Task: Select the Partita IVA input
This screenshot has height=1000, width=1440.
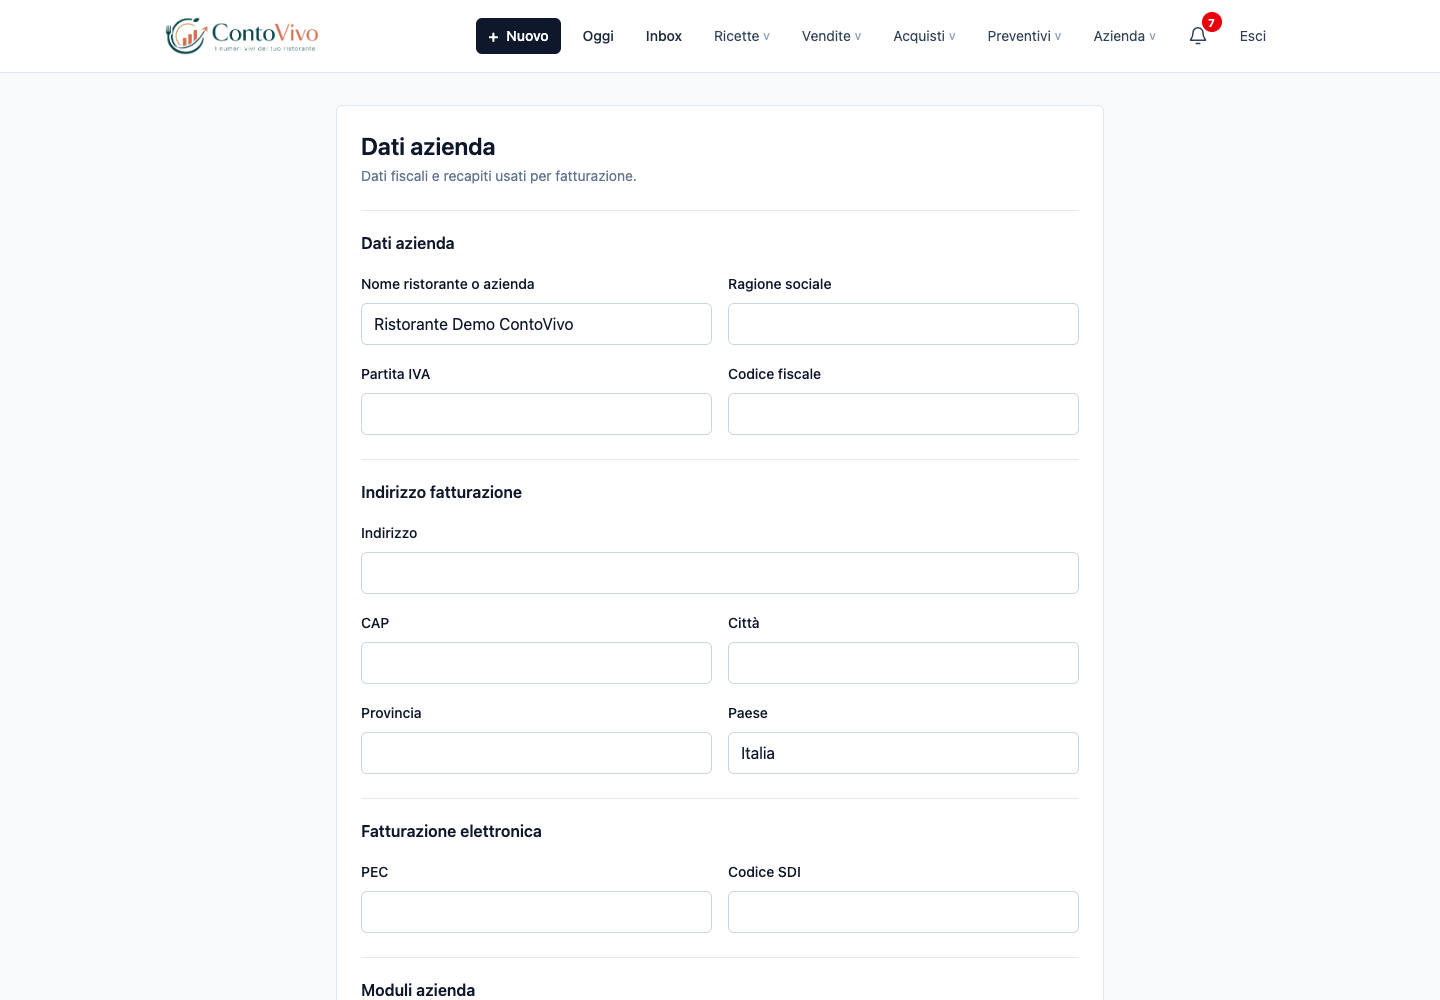Action: pos(536,414)
